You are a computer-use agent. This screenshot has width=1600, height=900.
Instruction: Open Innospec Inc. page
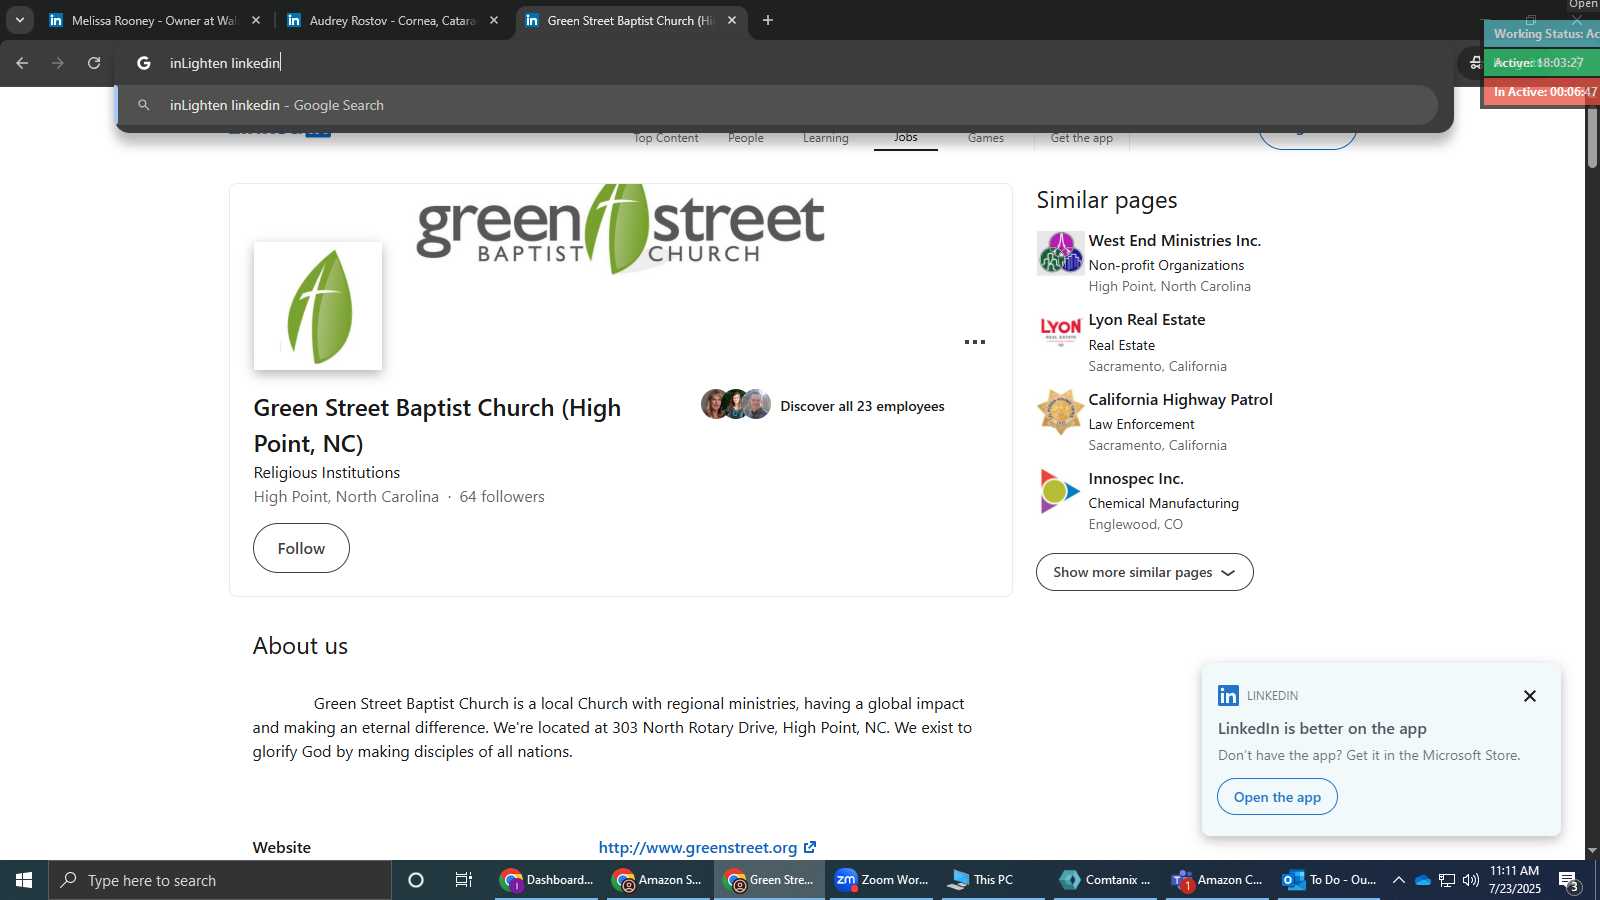coord(1136,479)
